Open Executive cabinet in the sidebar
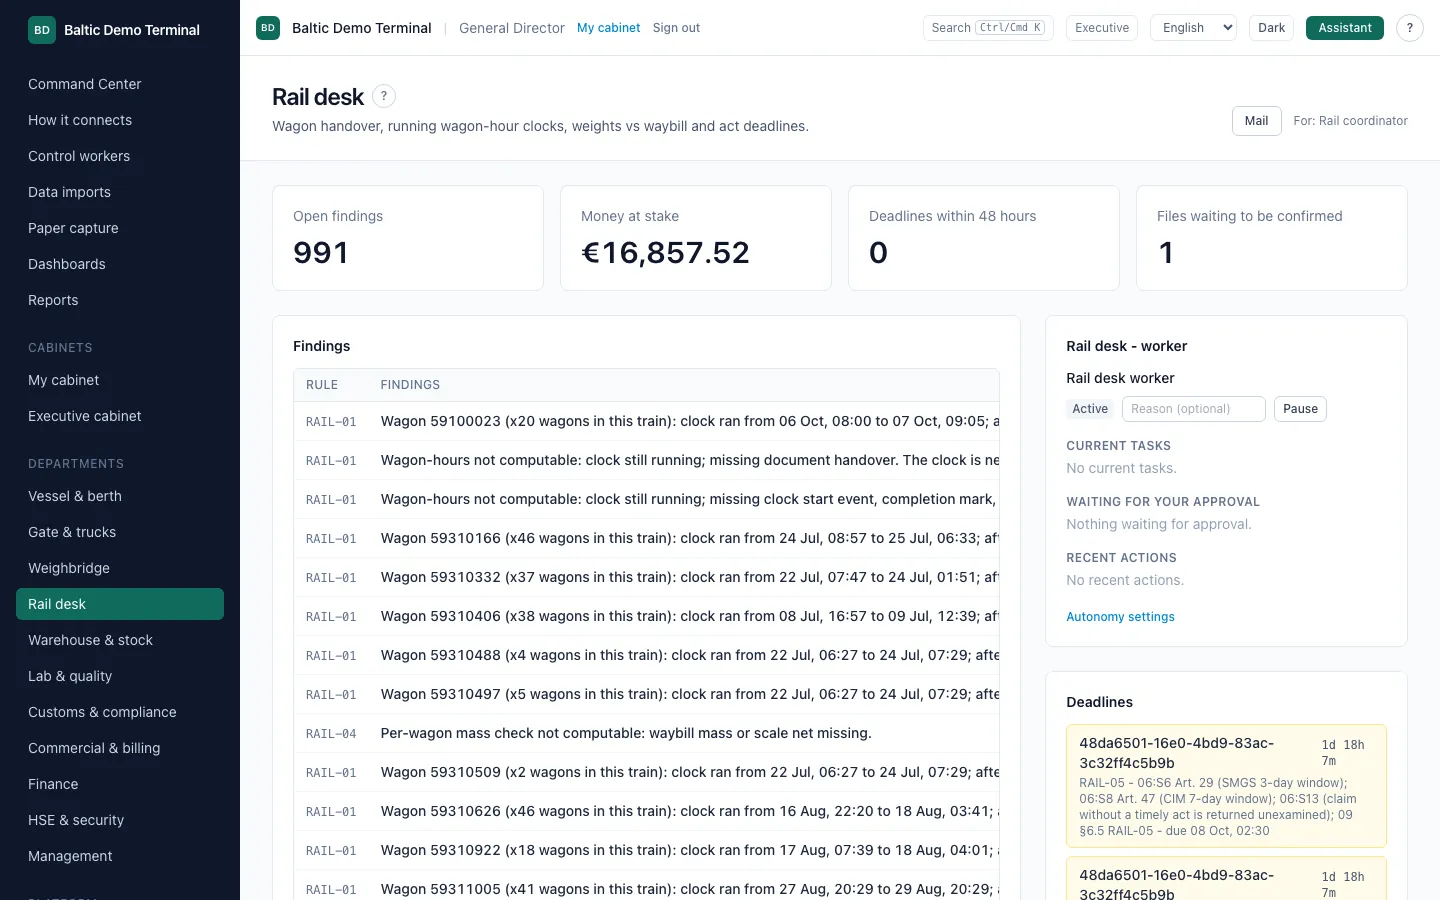The width and height of the screenshot is (1440, 900). pos(120,416)
